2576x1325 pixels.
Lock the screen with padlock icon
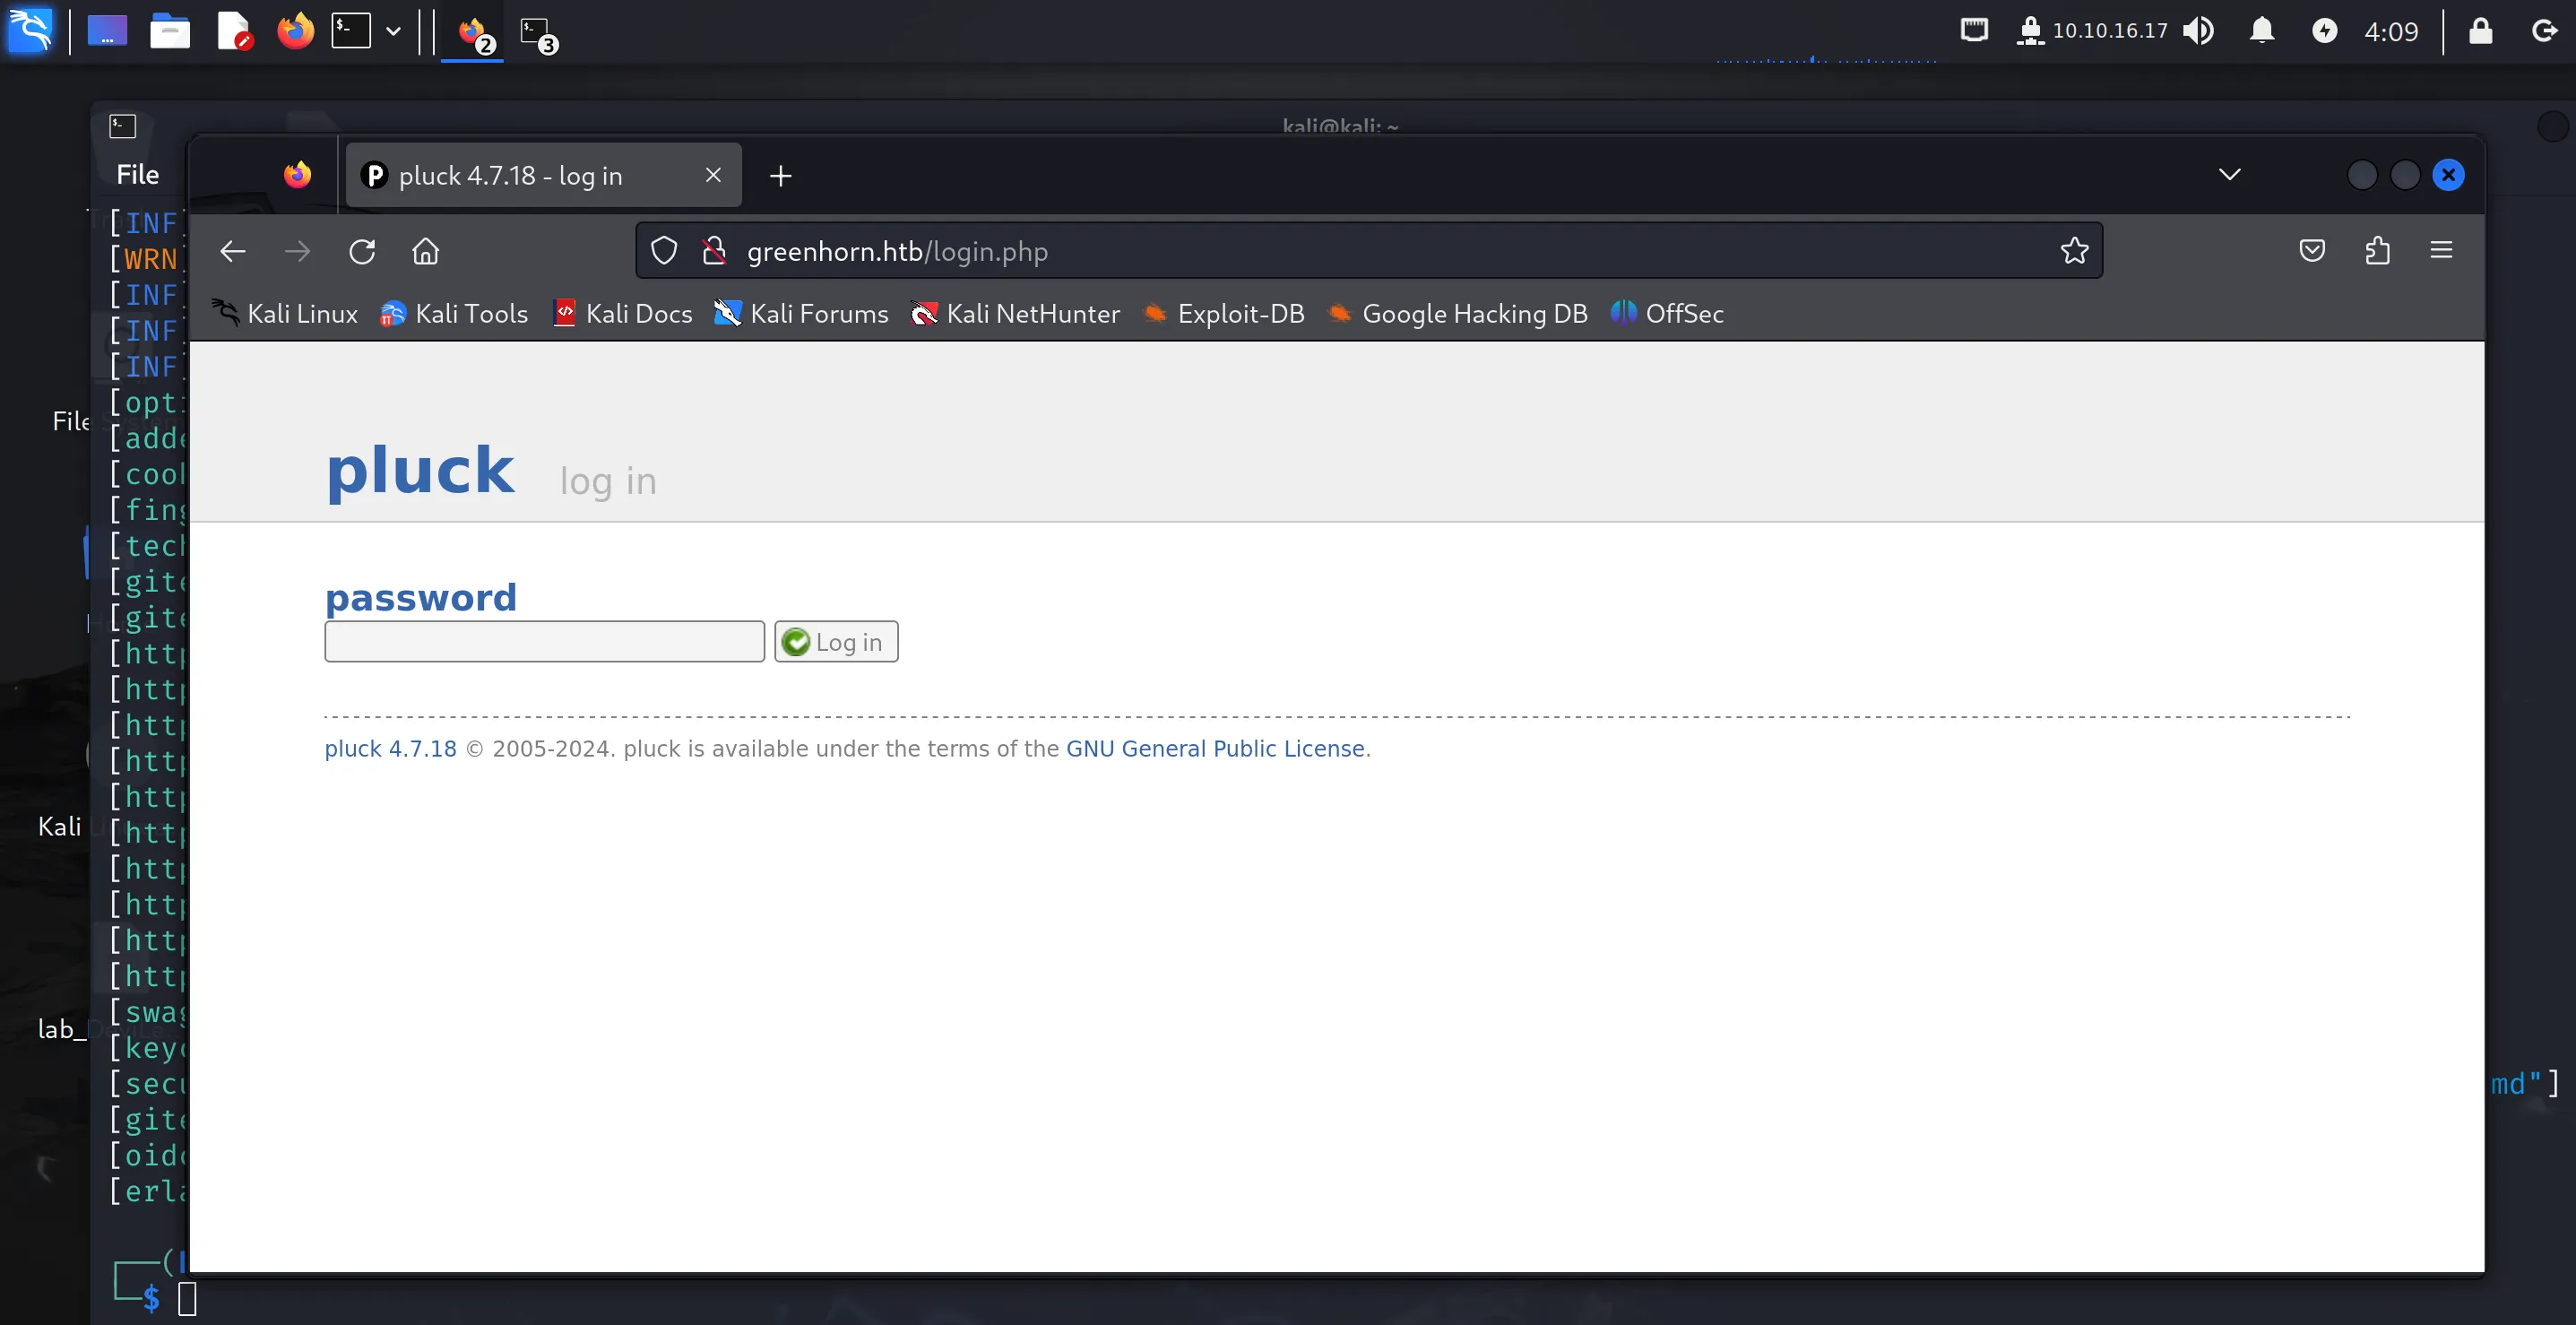tap(2481, 30)
